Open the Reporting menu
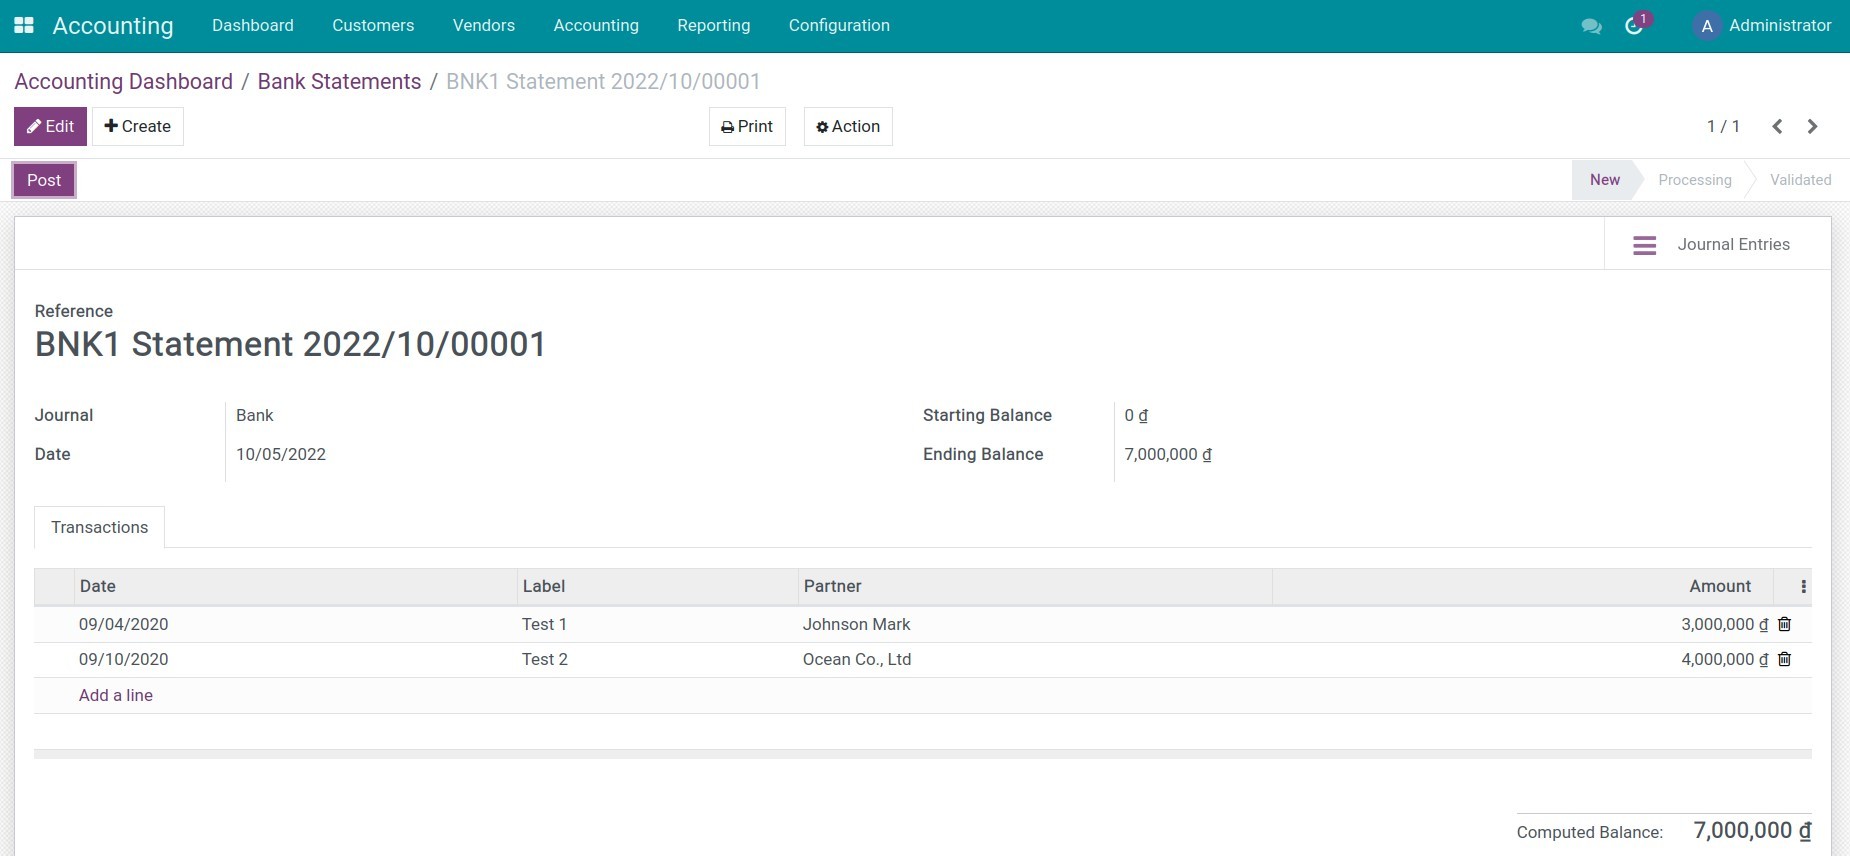Image resolution: width=1850 pixels, height=856 pixels. coord(714,26)
